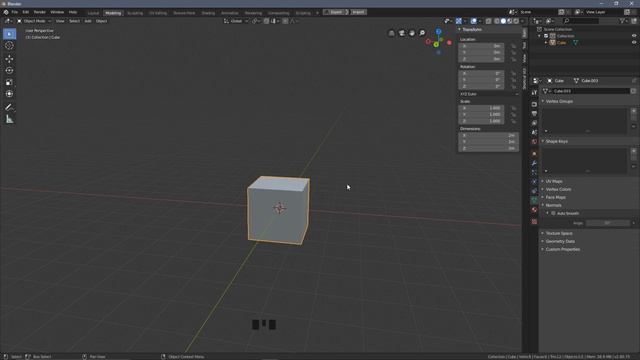640x360 pixels.
Task: Open the Edit menu
Action: [26, 12]
